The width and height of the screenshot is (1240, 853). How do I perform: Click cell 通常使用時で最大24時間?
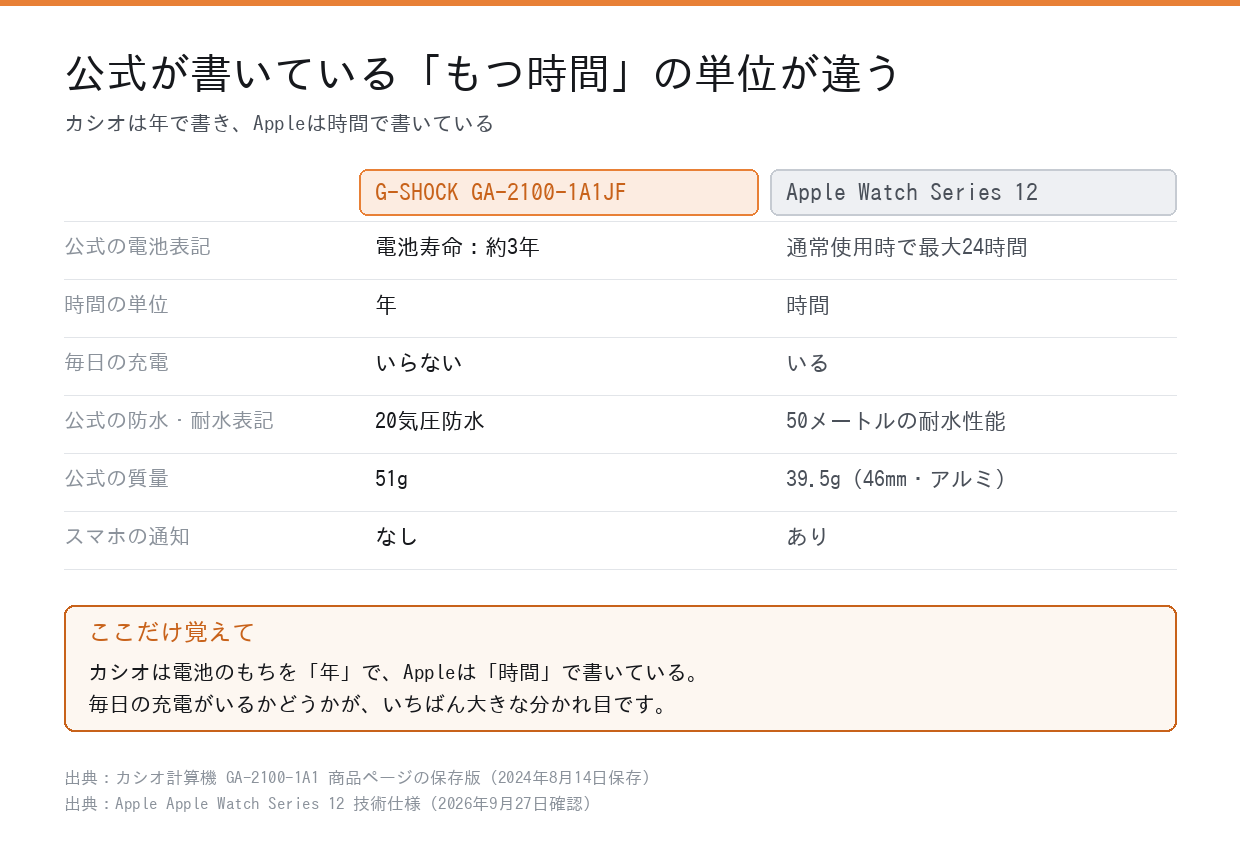point(906,247)
